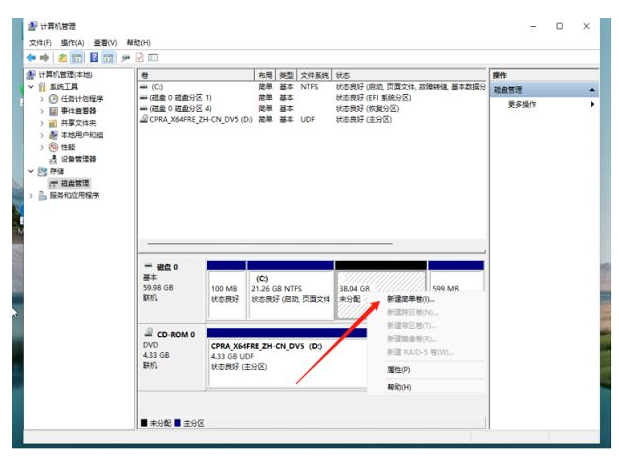Click the 服务和应用程序 icon
The height and width of the screenshot is (457, 619).
pos(42,195)
